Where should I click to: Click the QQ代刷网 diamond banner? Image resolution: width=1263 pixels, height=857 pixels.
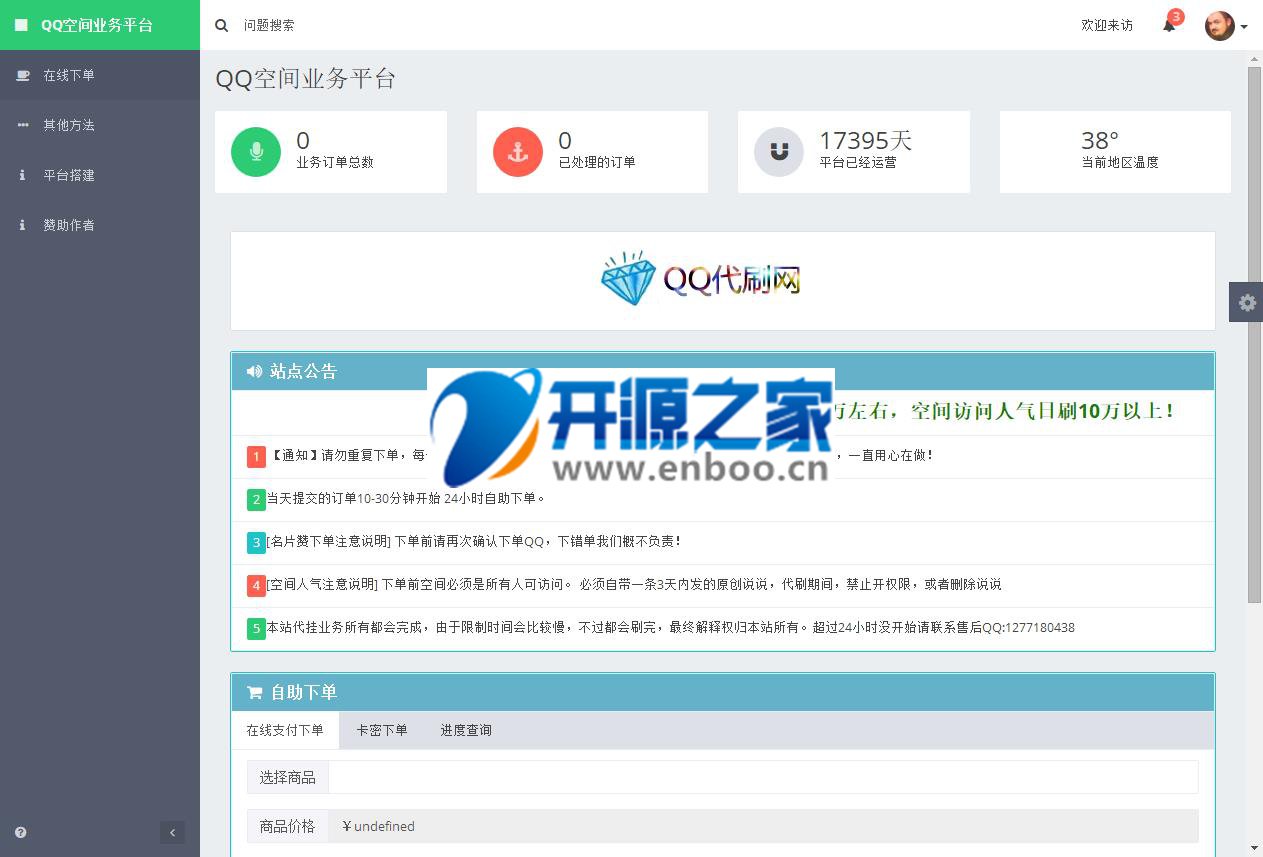(x=701, y=279)
